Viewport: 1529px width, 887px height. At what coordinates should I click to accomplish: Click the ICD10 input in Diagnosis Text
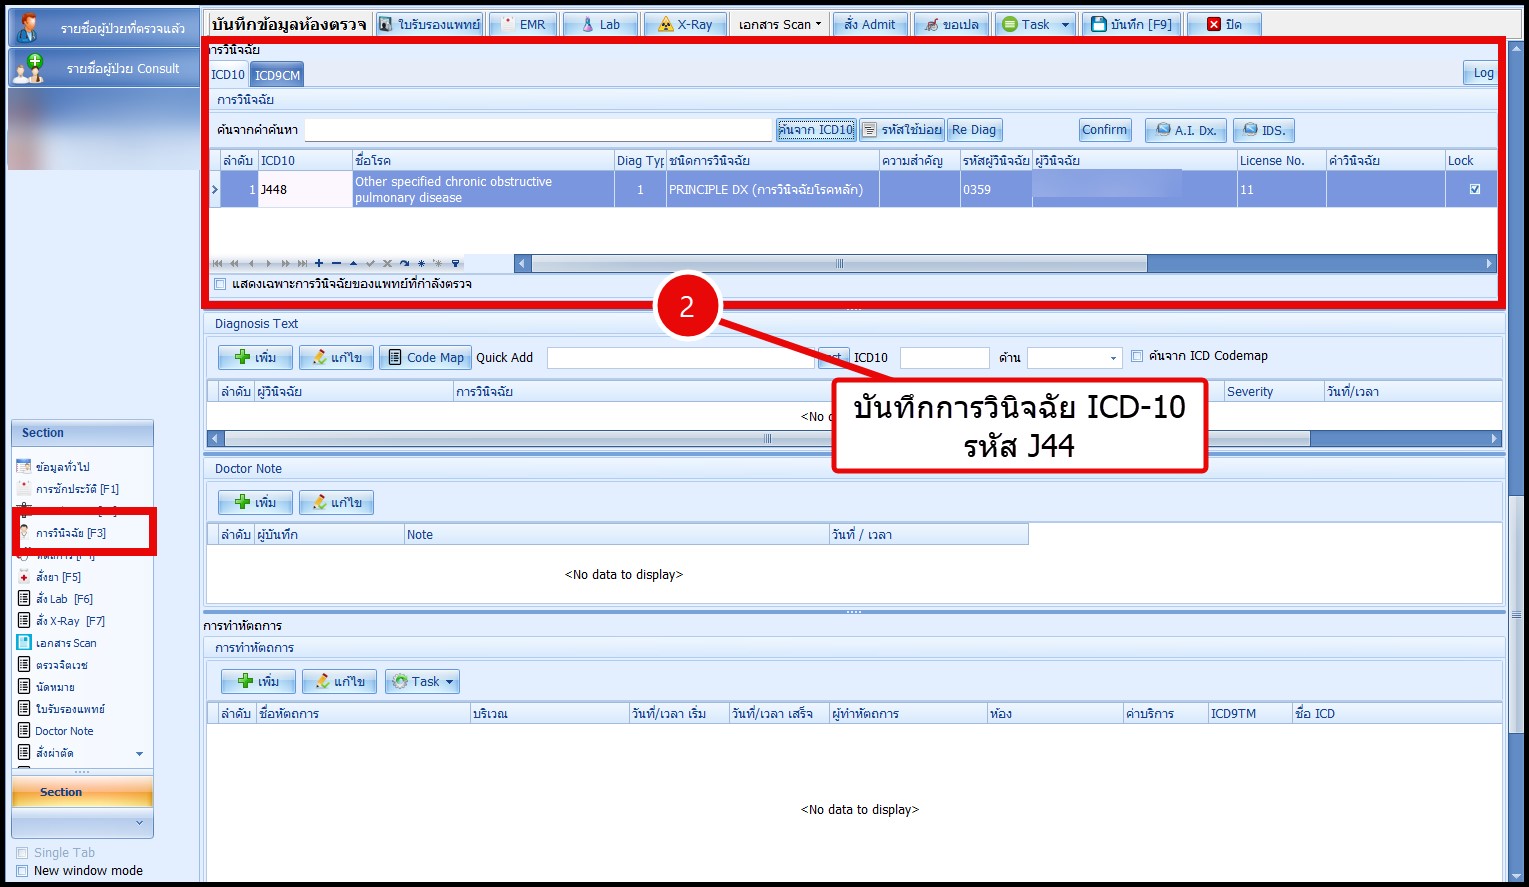[x=944, y=358]
